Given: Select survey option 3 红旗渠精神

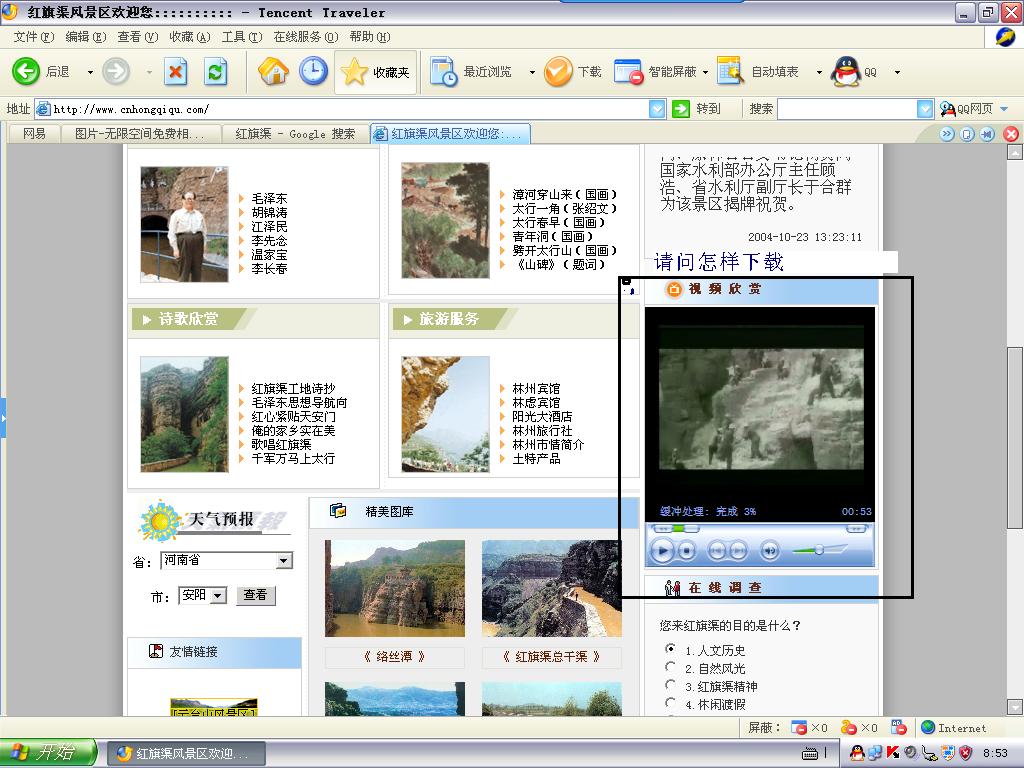Looking at the screenshot, I should (x=670, y=685).
